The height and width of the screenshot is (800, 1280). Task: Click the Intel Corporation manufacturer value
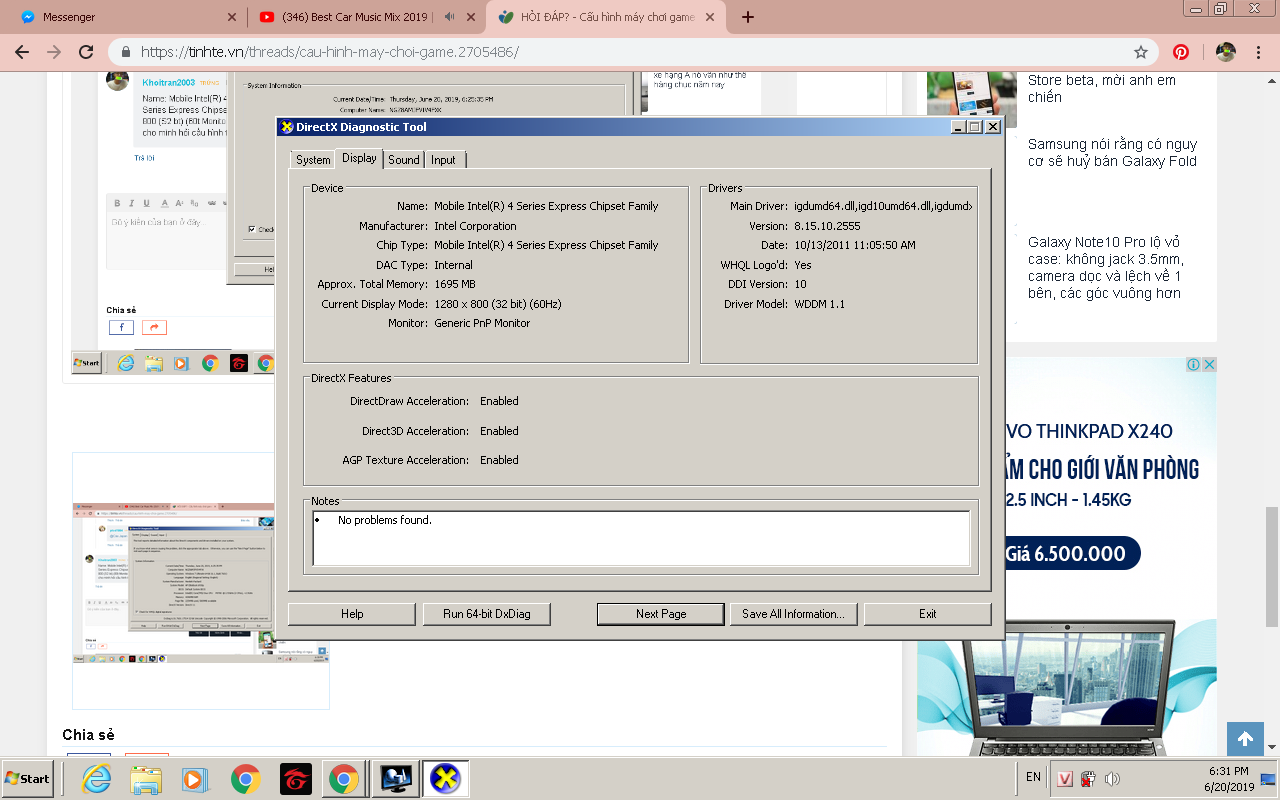(475, 226)
